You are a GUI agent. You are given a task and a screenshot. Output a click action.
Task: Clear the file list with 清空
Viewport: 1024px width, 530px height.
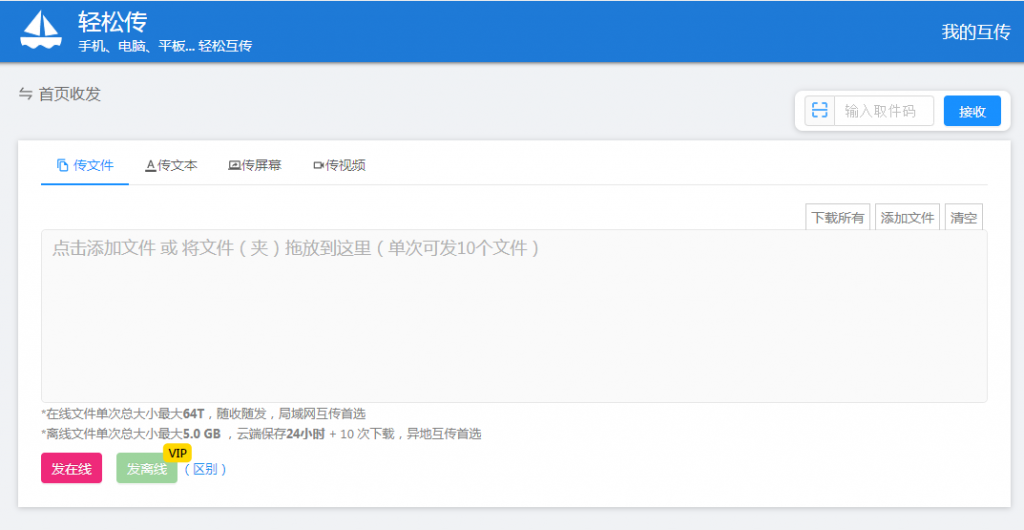(963, 218)
